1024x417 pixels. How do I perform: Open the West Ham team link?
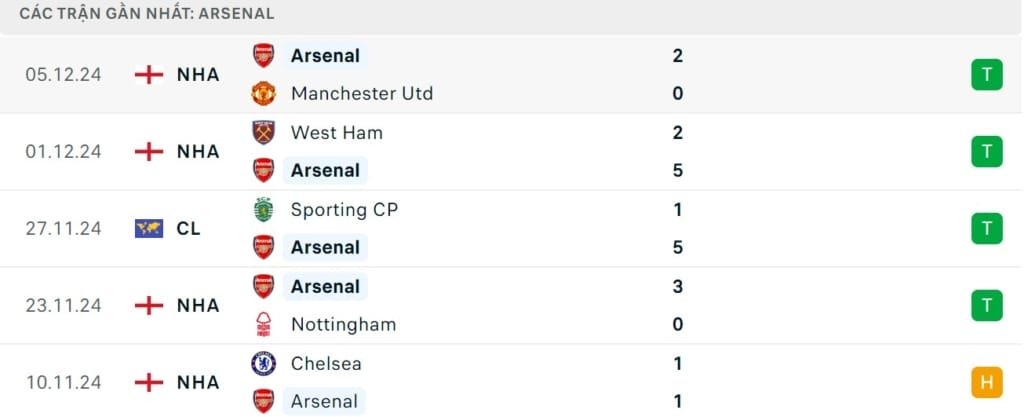tap(336, 132)
